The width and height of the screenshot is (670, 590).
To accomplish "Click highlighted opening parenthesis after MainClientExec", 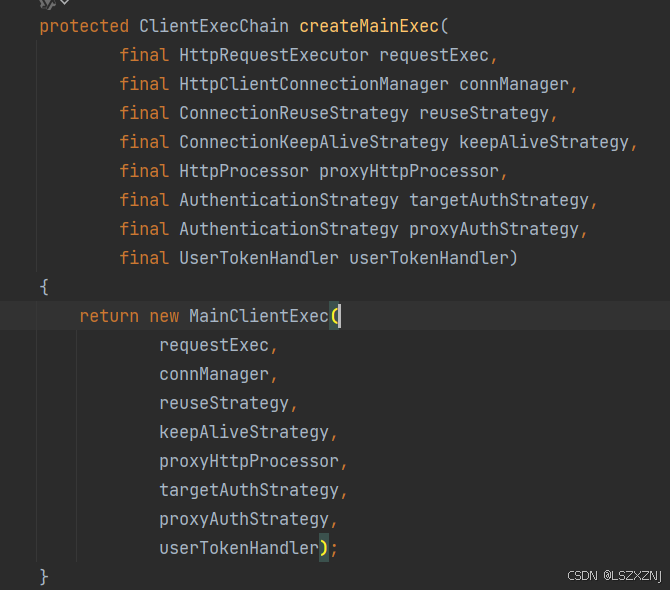I will click(x=334, y=317).
